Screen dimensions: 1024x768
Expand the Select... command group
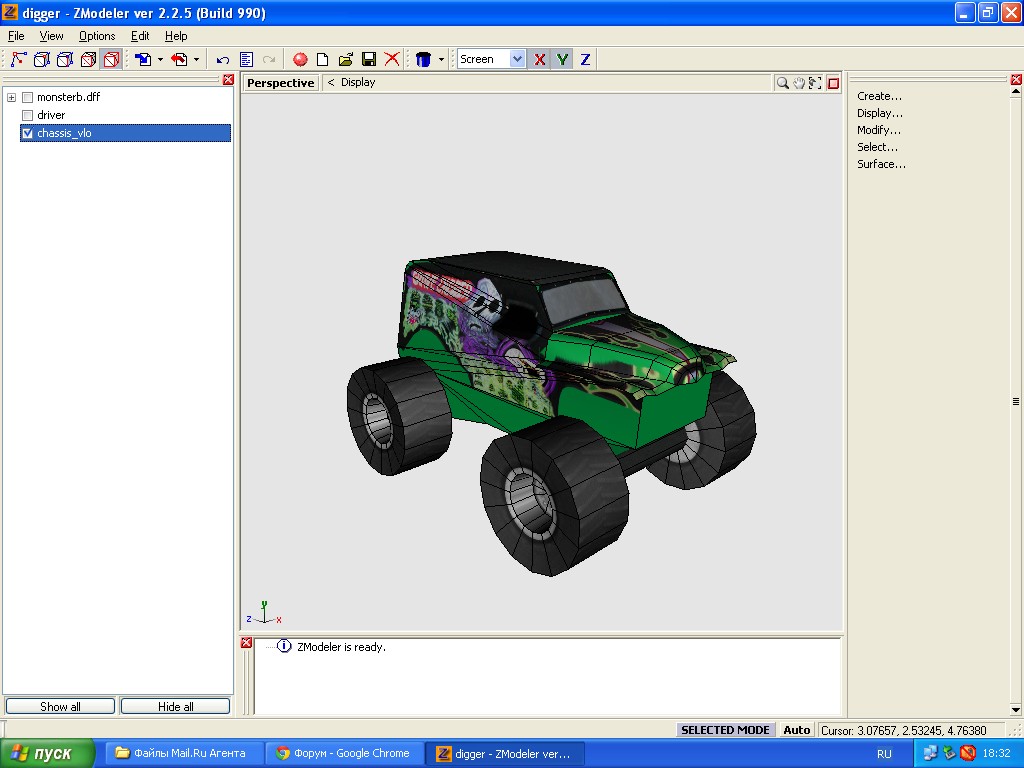[x=877, y=147]
